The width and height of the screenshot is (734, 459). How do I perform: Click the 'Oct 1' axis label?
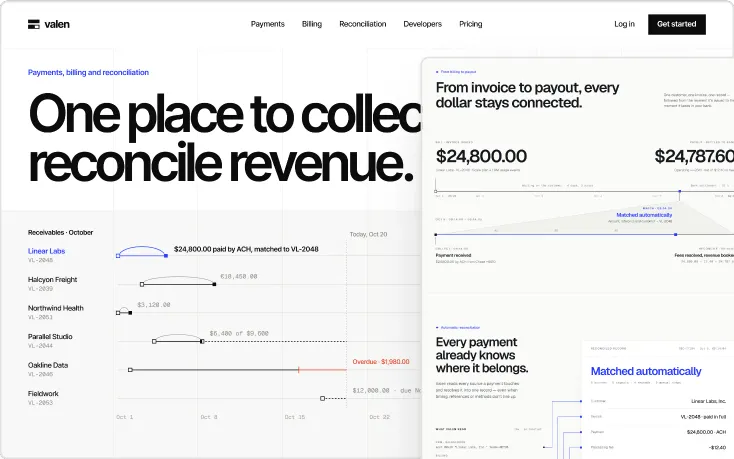point(125,417)
